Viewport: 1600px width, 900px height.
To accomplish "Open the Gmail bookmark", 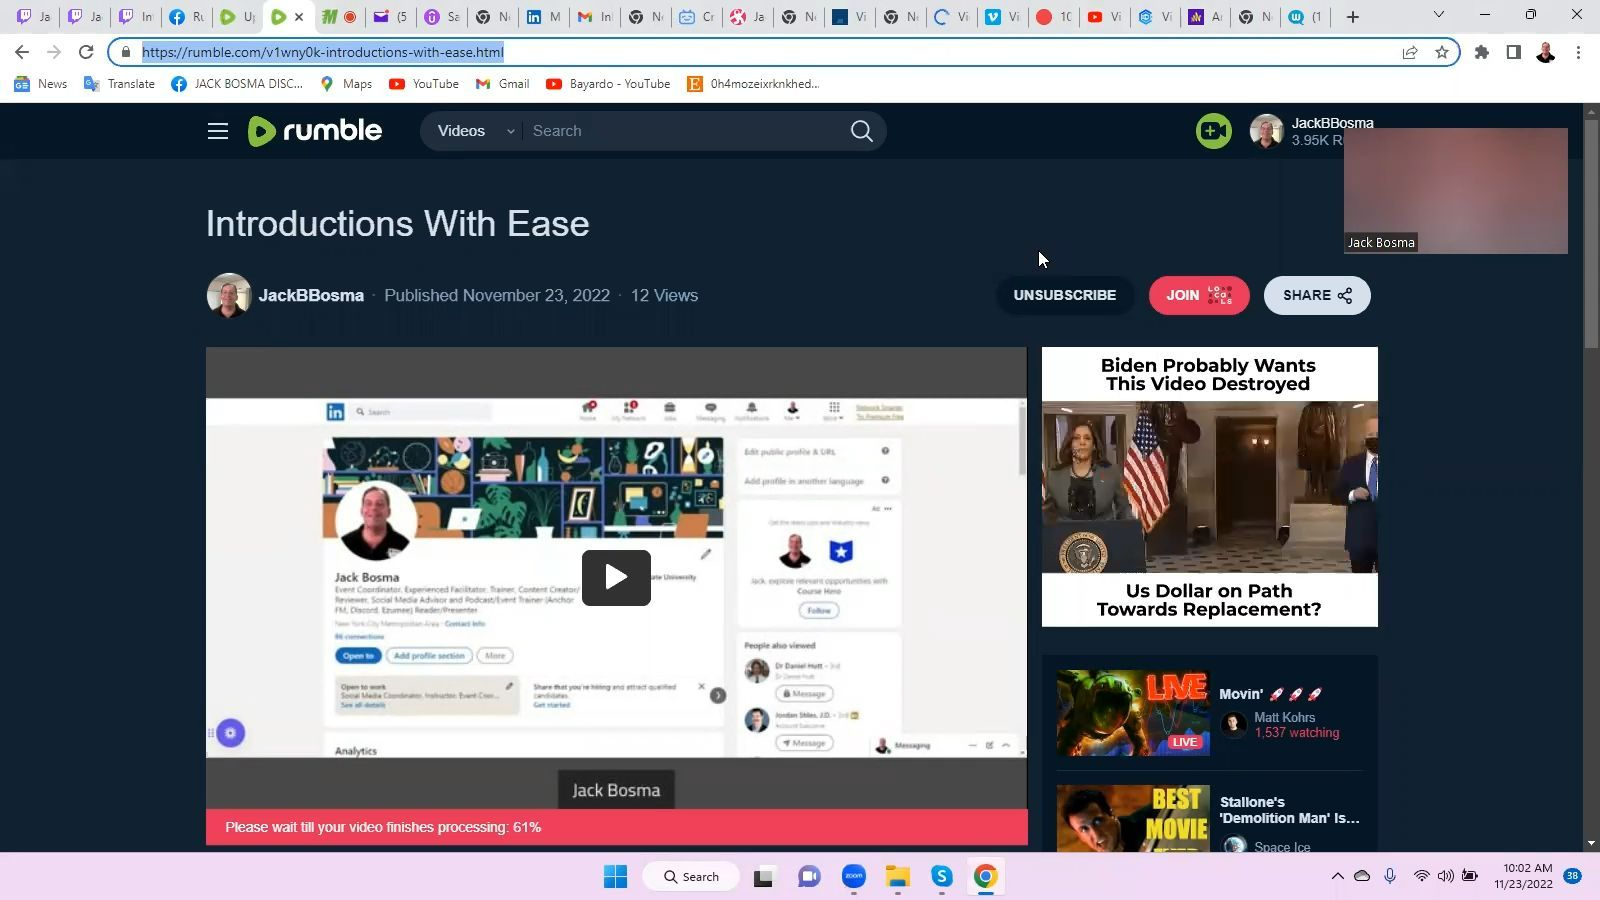I will [502, 84].
